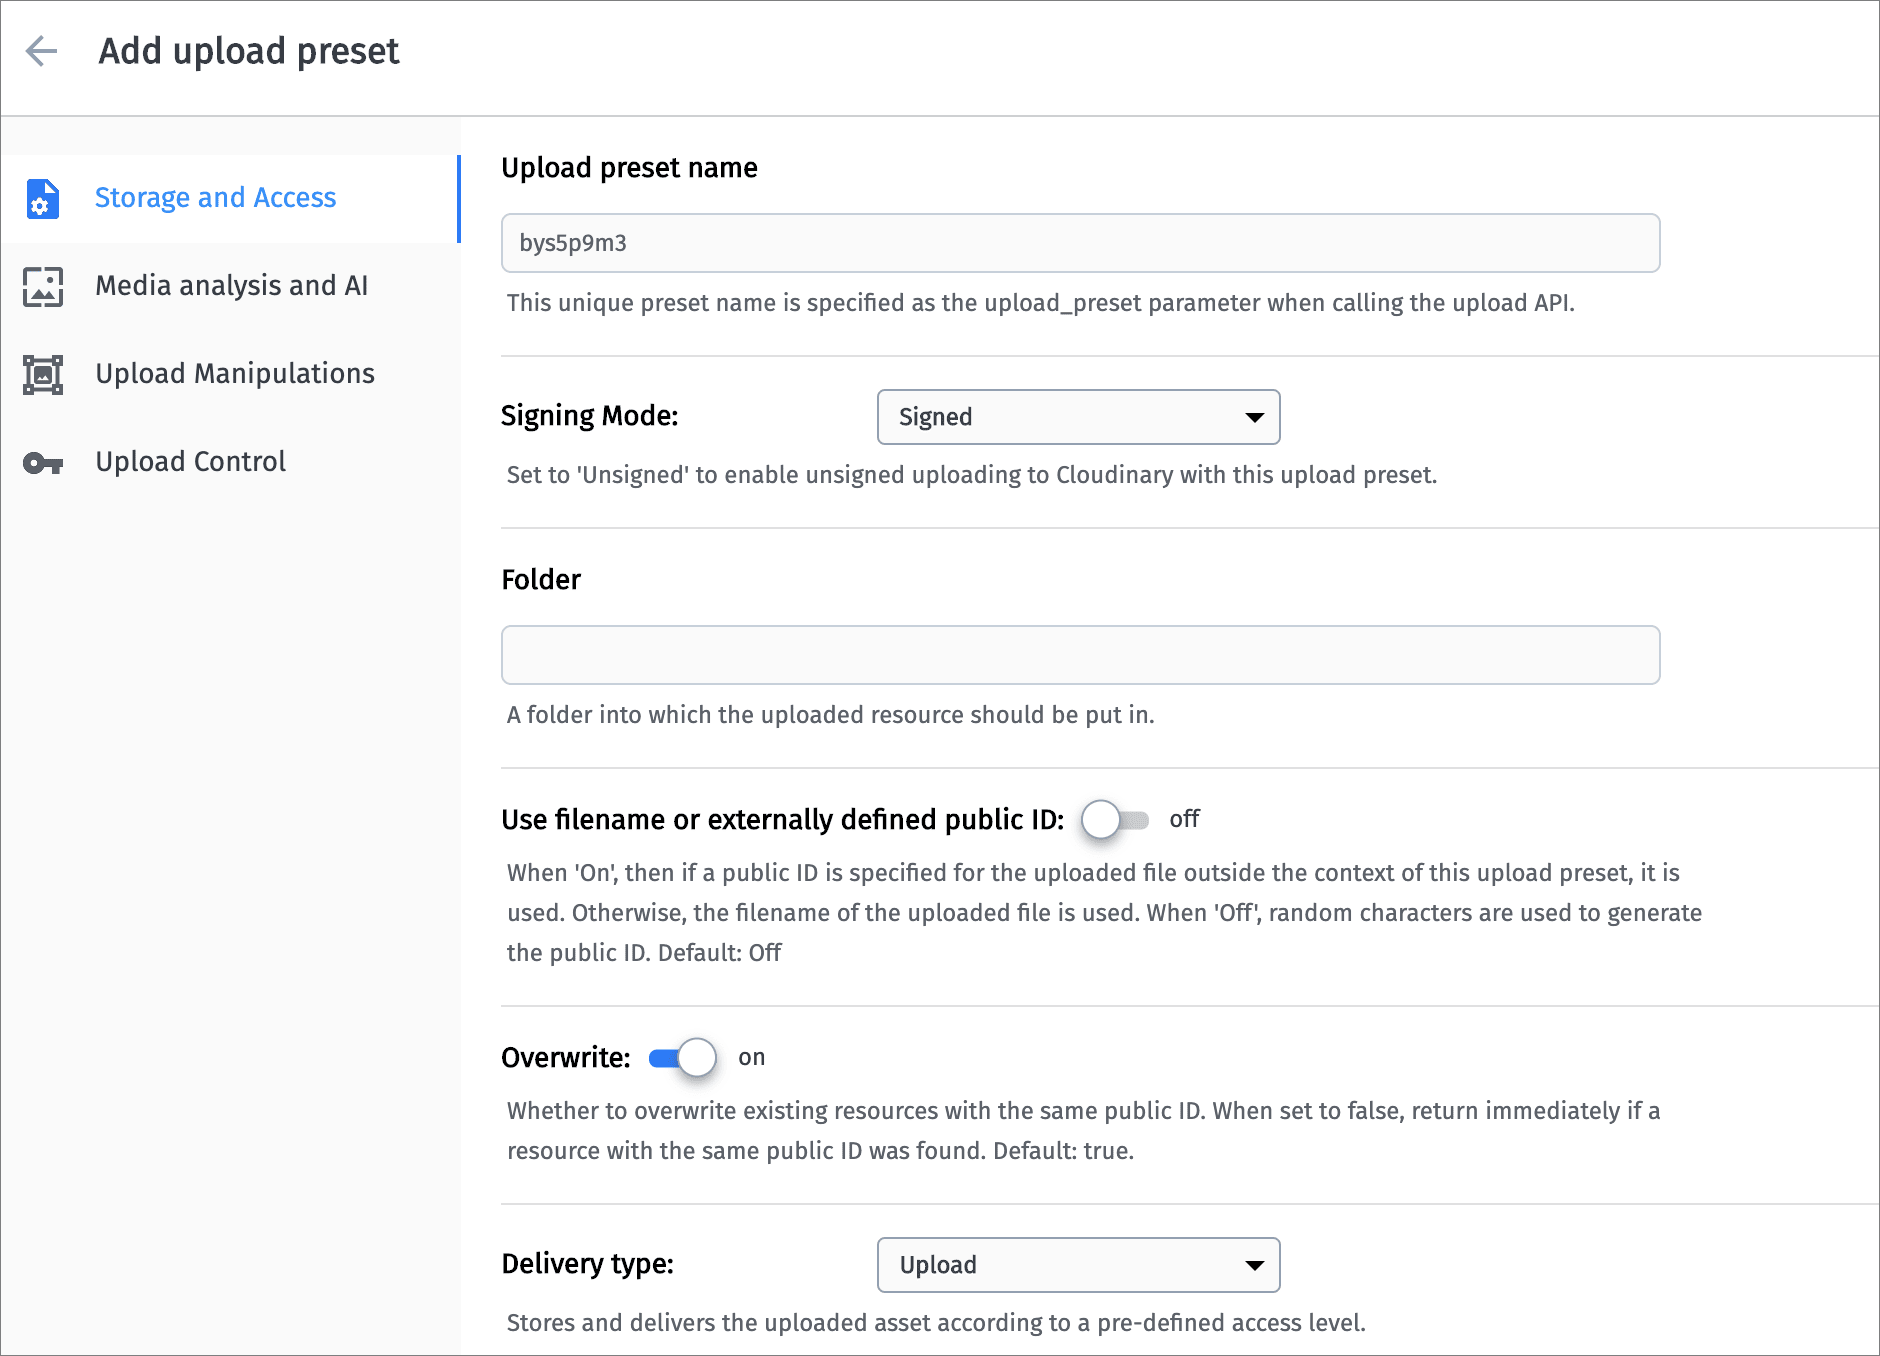Click the Overwrite label text

[565, 1058]
